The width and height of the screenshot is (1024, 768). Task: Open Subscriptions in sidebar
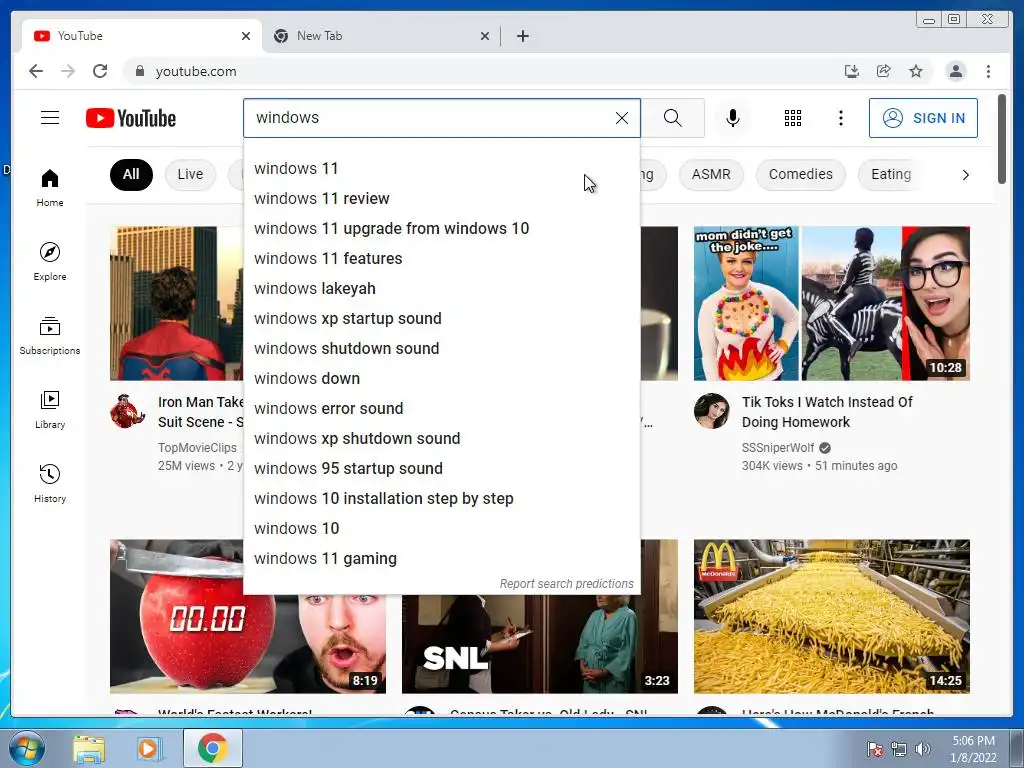pyautogui.click(x=50, y=336)
